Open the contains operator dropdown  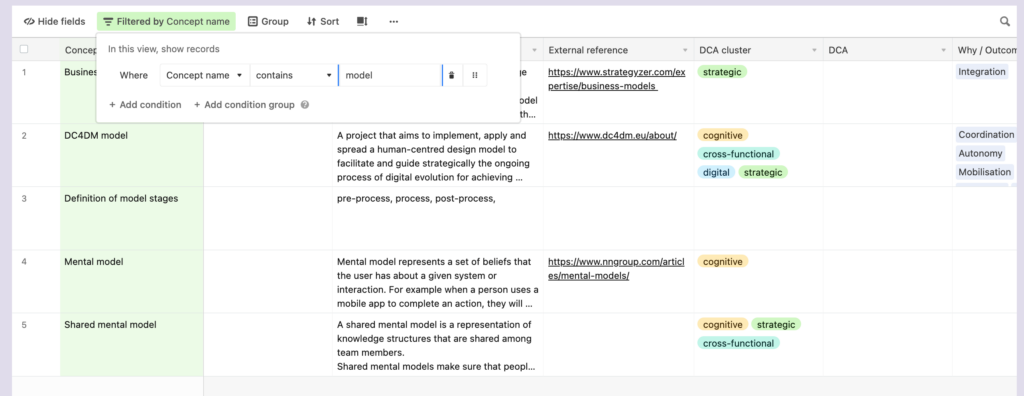[x=294, y=75]
